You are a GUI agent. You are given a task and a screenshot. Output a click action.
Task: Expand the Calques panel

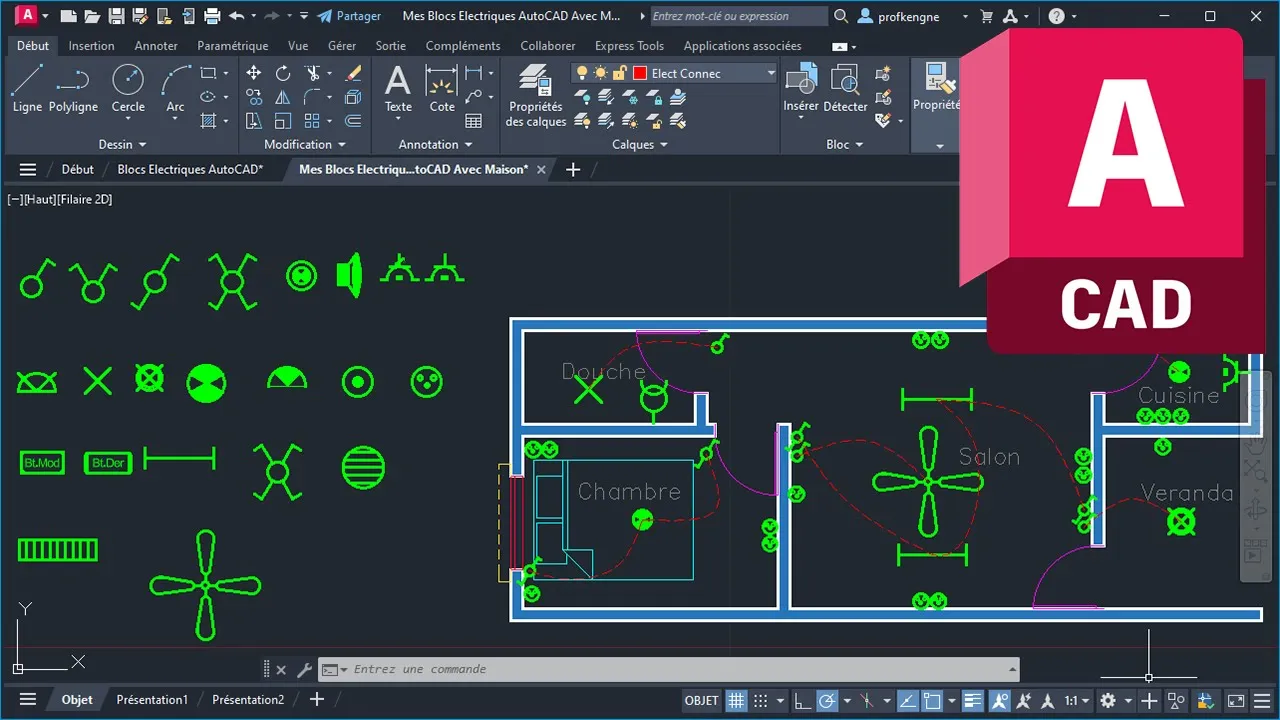coord(639,144)
